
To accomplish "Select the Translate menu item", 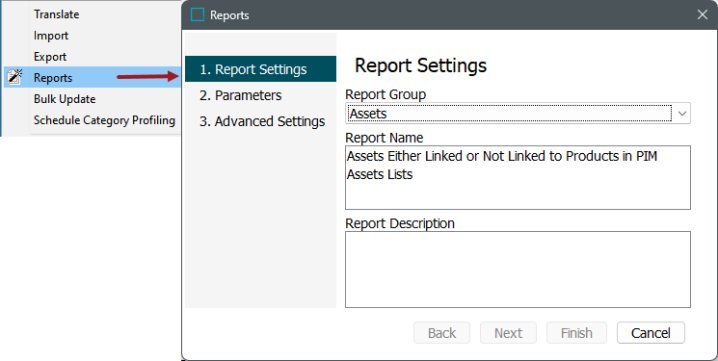I will point(56,14).
